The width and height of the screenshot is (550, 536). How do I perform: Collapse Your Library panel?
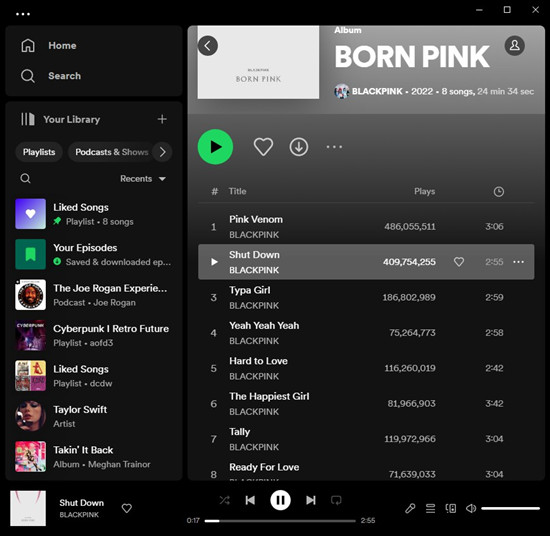60,119
